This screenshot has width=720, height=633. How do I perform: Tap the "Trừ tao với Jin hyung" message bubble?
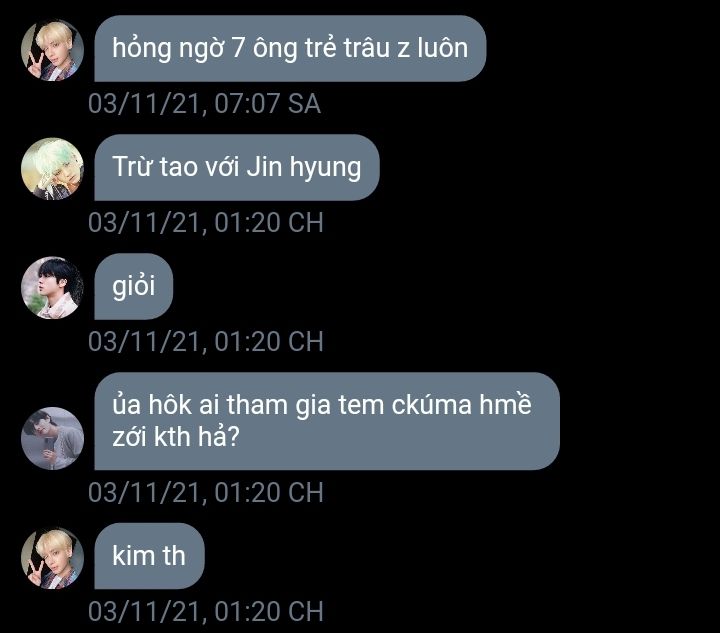(237, 167)
